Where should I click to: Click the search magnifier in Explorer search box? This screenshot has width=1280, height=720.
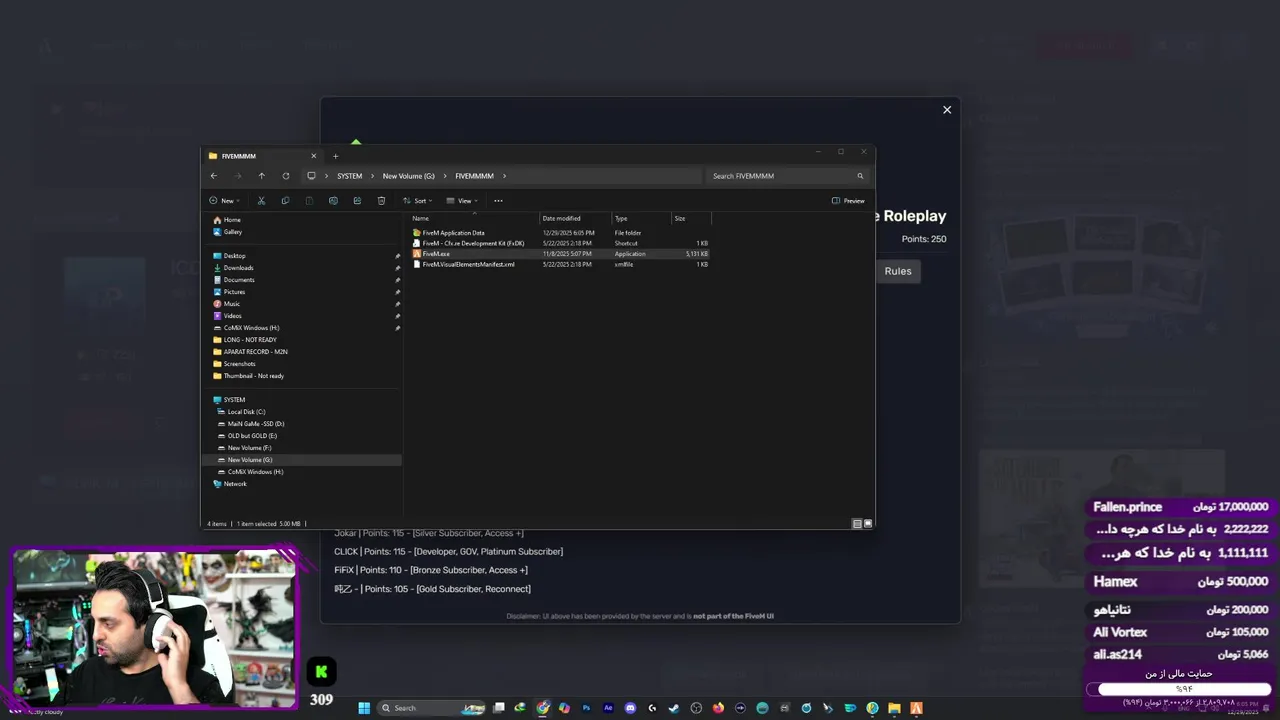[x=860, y=176]
